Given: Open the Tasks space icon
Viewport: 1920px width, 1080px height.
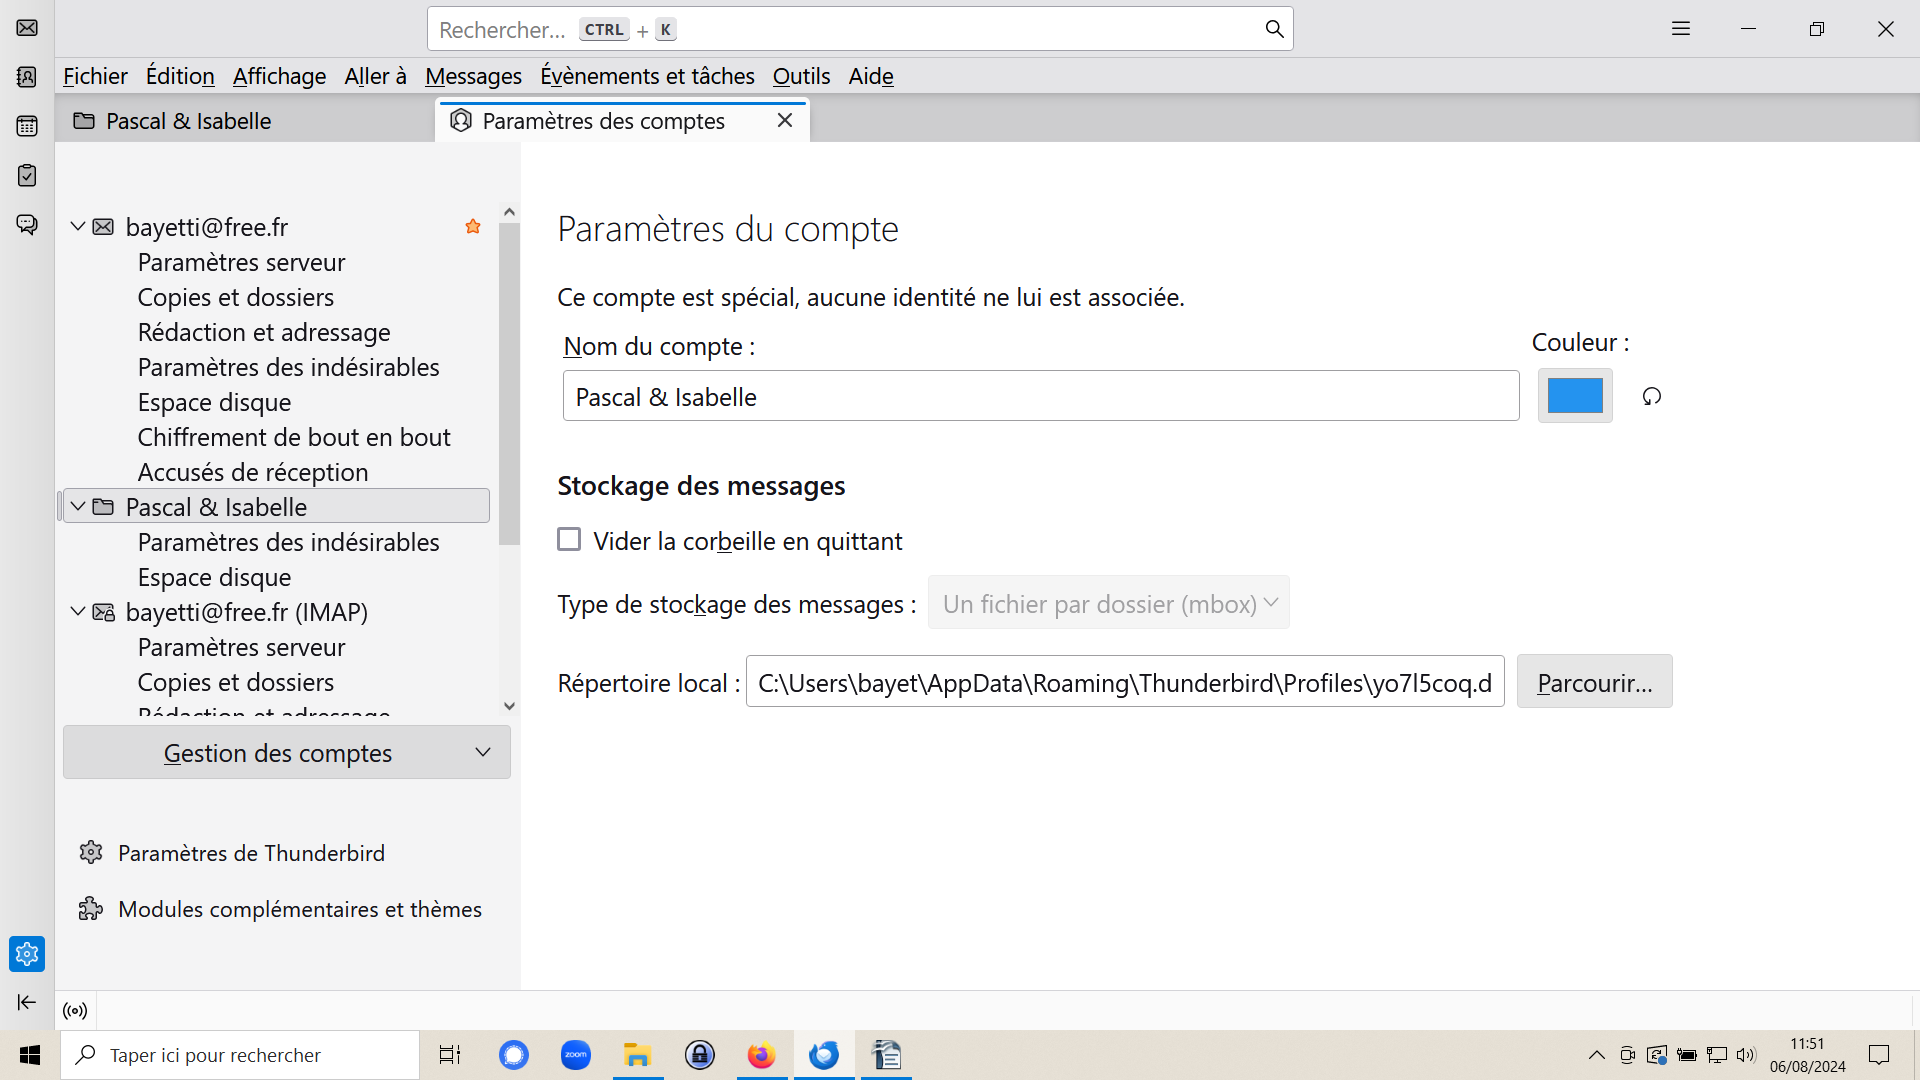Looking at the screenshot, I should (27, 175).
